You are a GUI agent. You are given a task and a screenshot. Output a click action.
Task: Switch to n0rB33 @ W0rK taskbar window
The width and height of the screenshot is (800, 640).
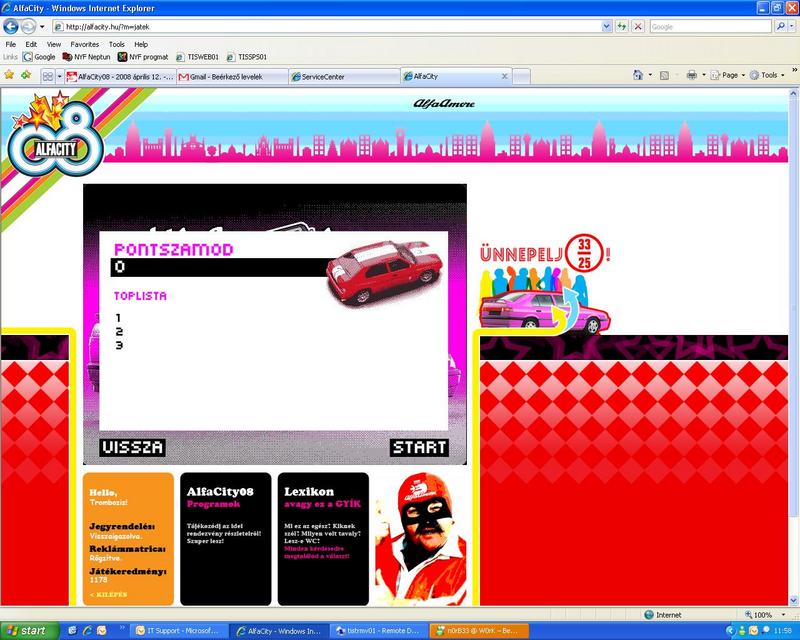tap(479, 631)
